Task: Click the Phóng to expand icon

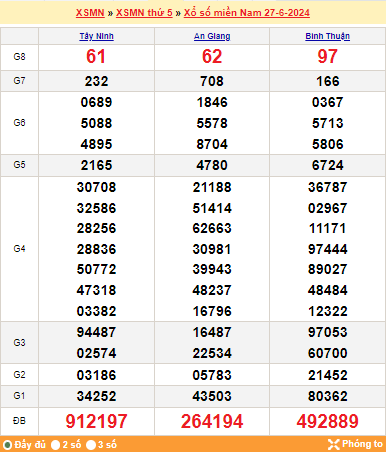Action: click(334, 444)
